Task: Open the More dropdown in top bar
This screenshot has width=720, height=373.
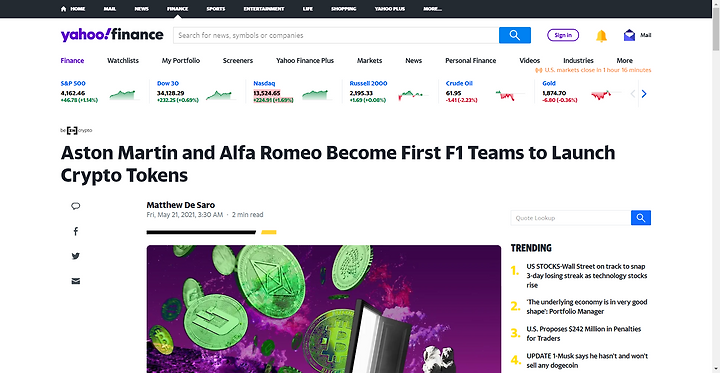Action: [x=433, y=9]
